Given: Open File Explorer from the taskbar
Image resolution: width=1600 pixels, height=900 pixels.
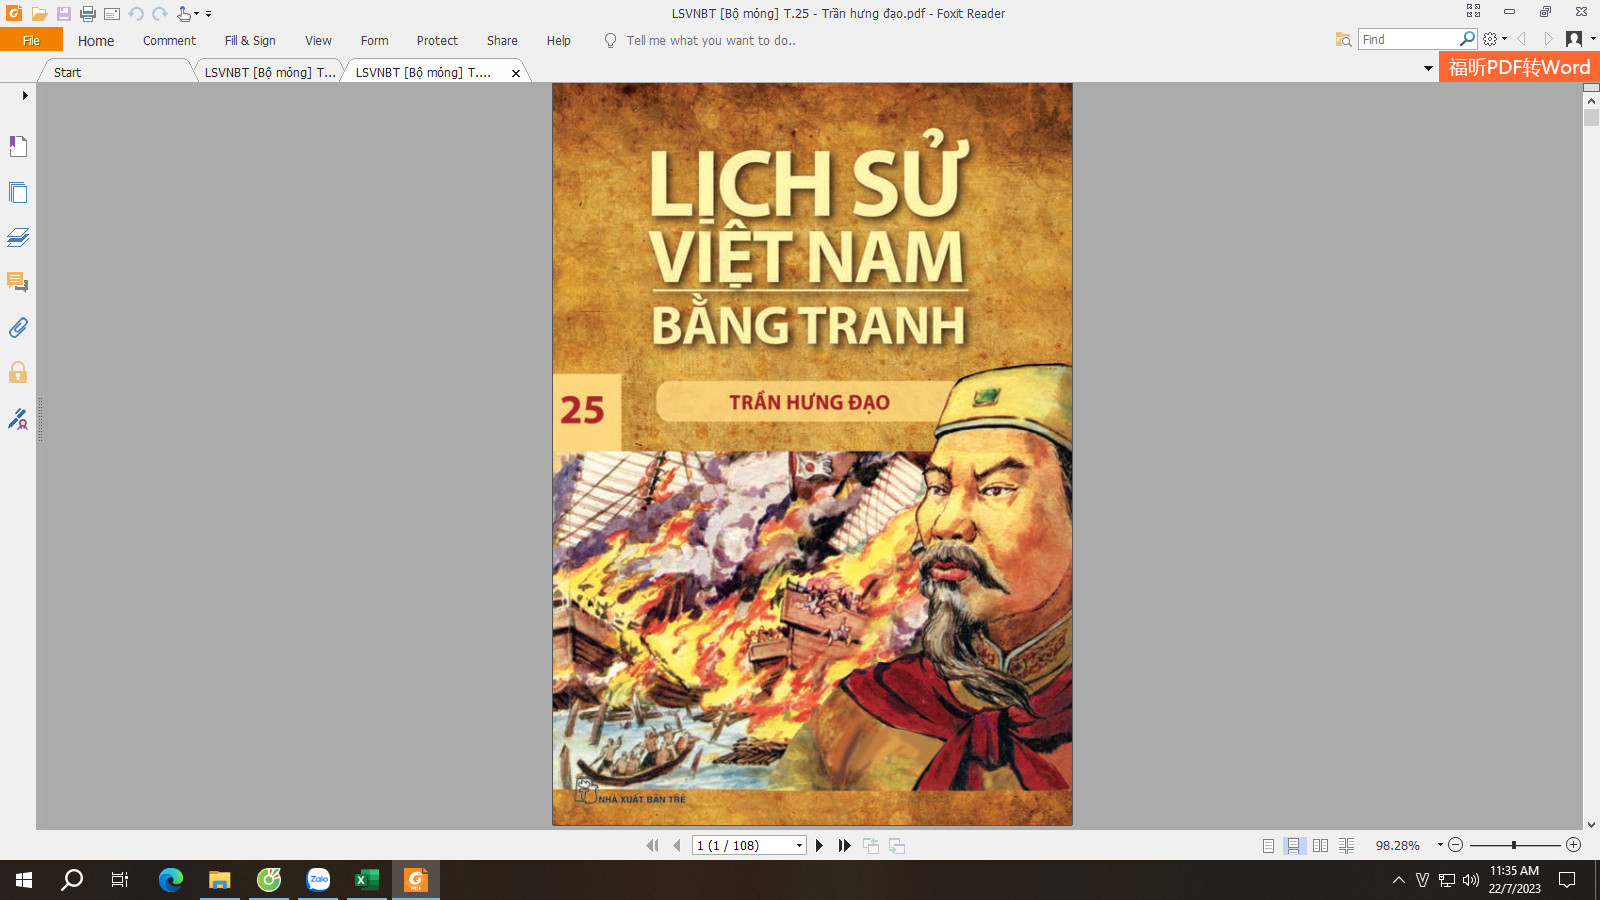Looking at the screenshot, I should (x=220, y=880).
